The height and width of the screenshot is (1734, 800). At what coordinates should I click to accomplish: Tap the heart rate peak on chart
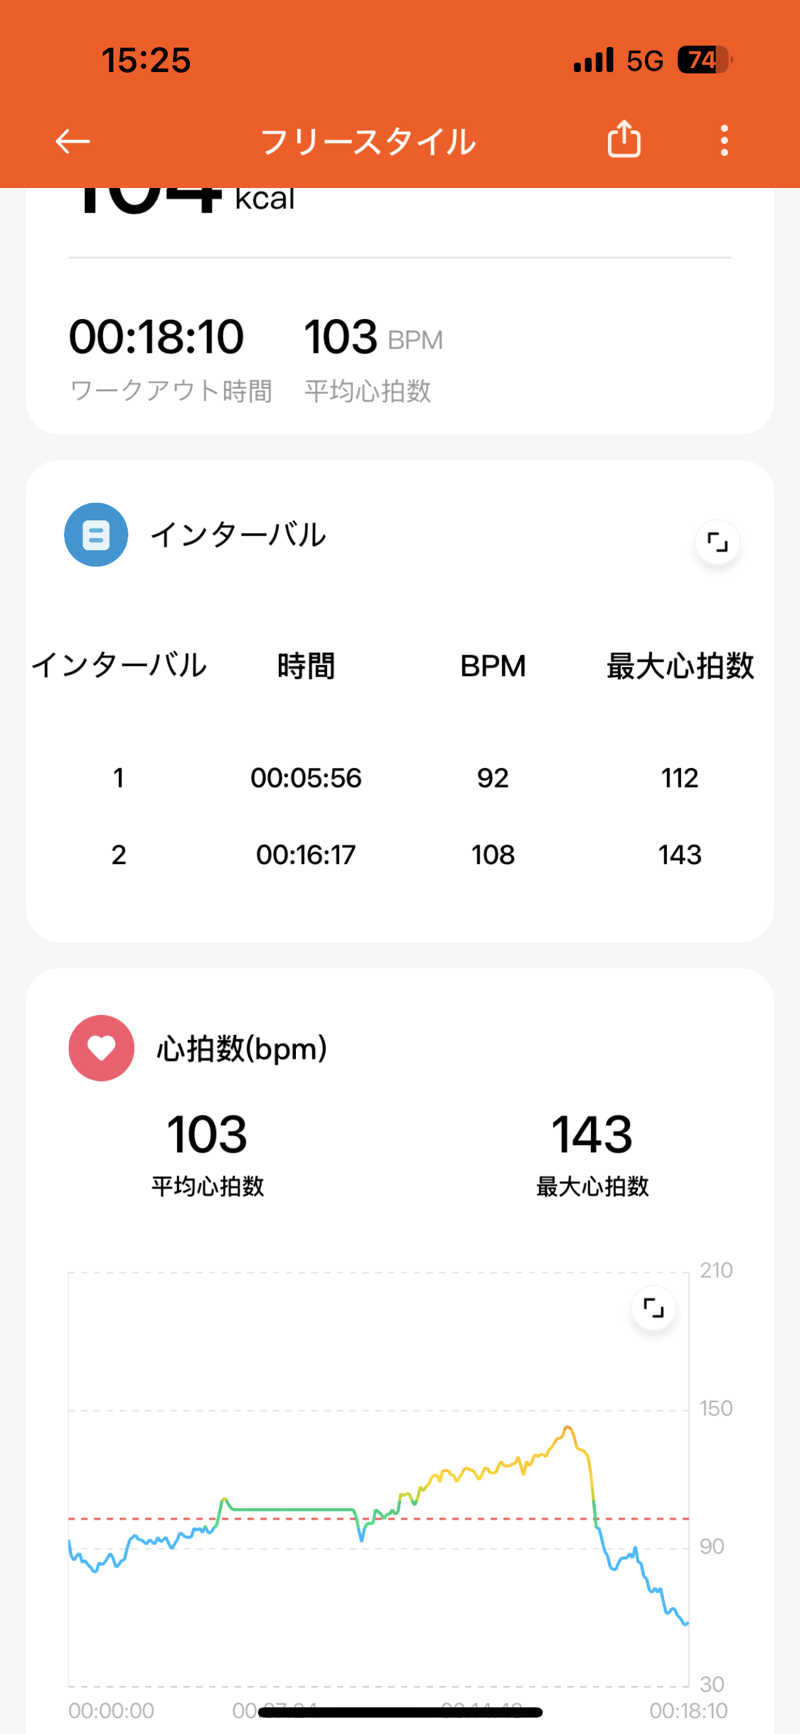click(x=568, y=1428)
